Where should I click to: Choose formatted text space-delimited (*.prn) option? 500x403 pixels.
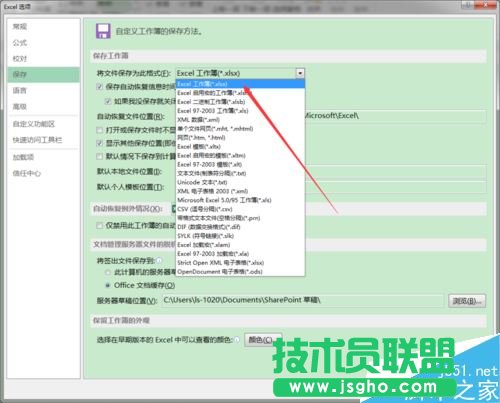click(240, 218)
